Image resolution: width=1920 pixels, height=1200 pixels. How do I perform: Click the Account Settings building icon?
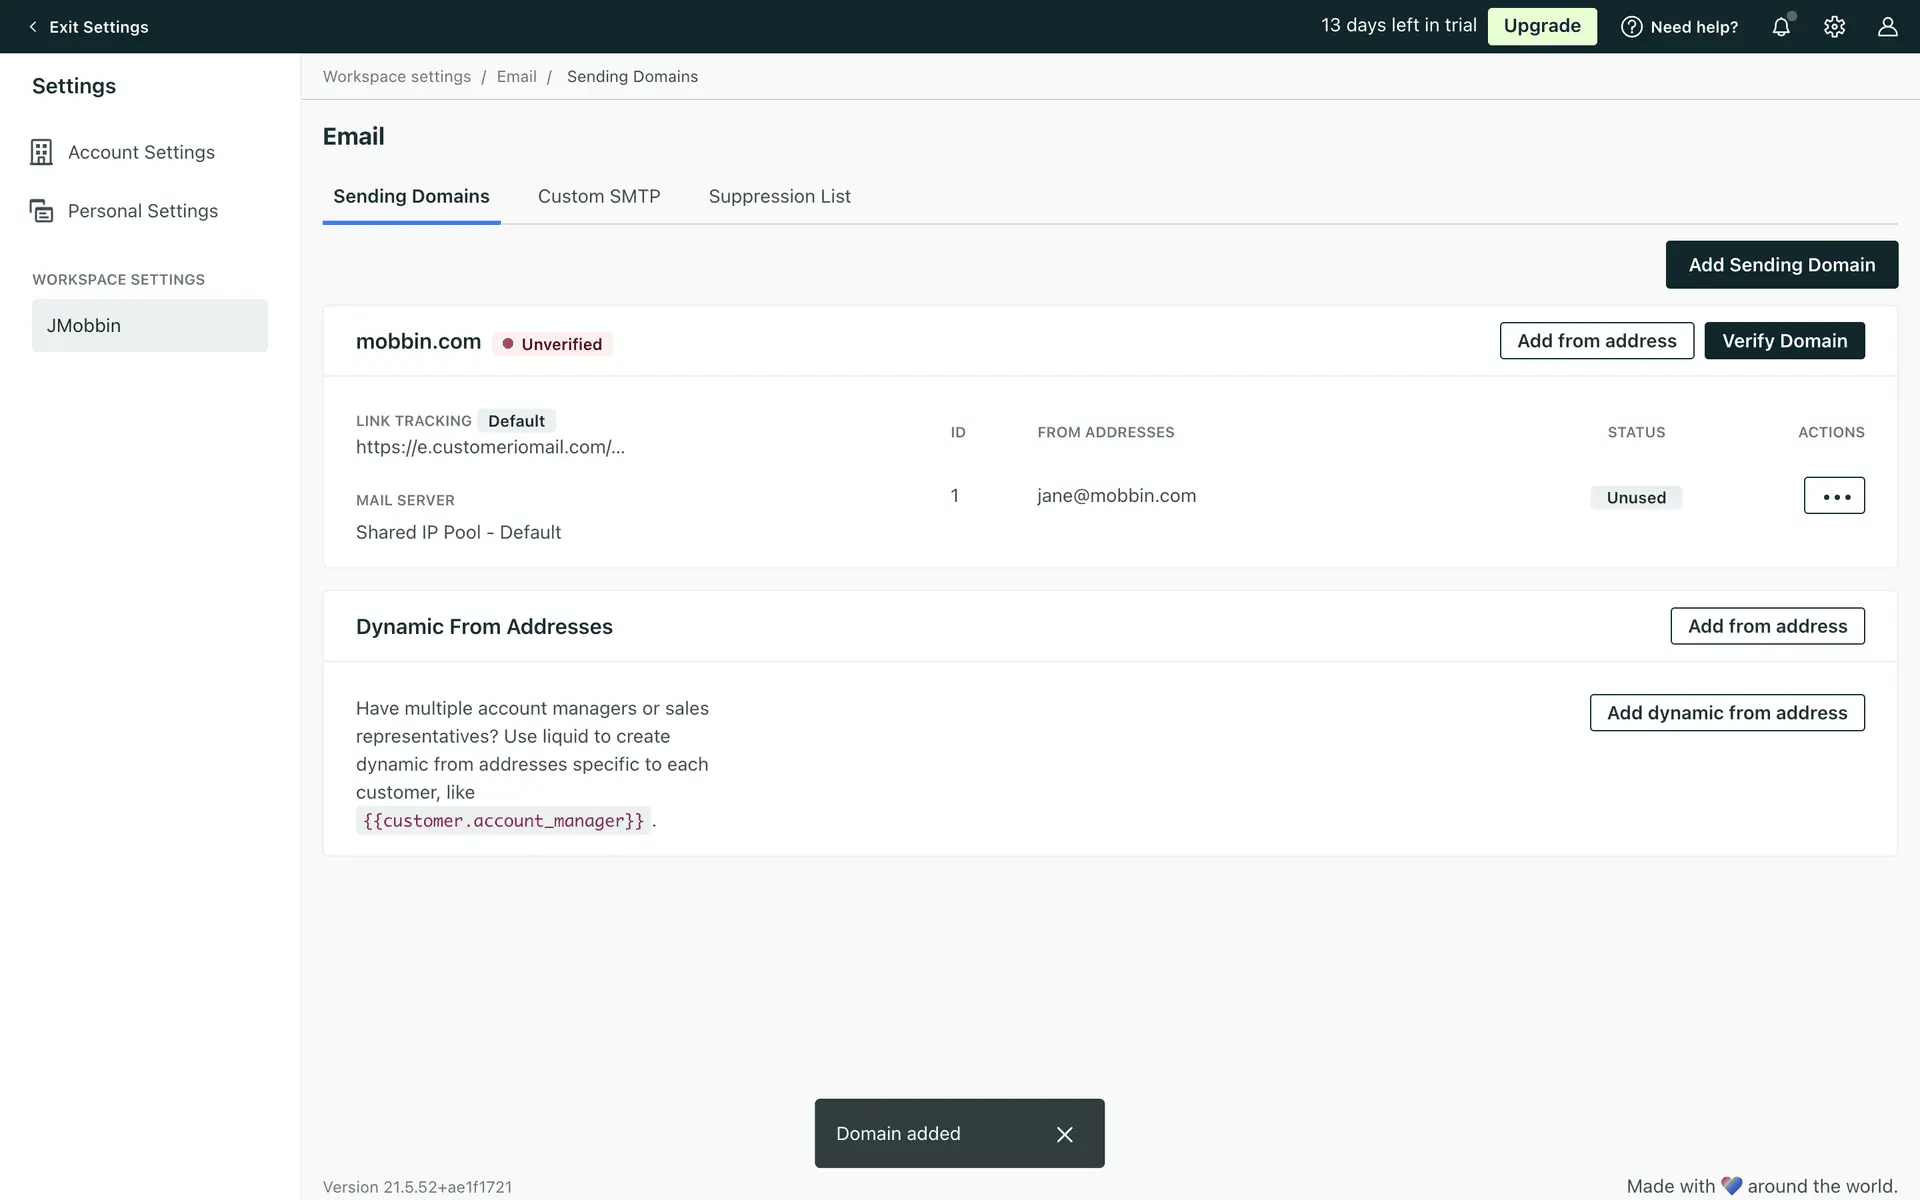pyautogui.click(x=41, y=152)
